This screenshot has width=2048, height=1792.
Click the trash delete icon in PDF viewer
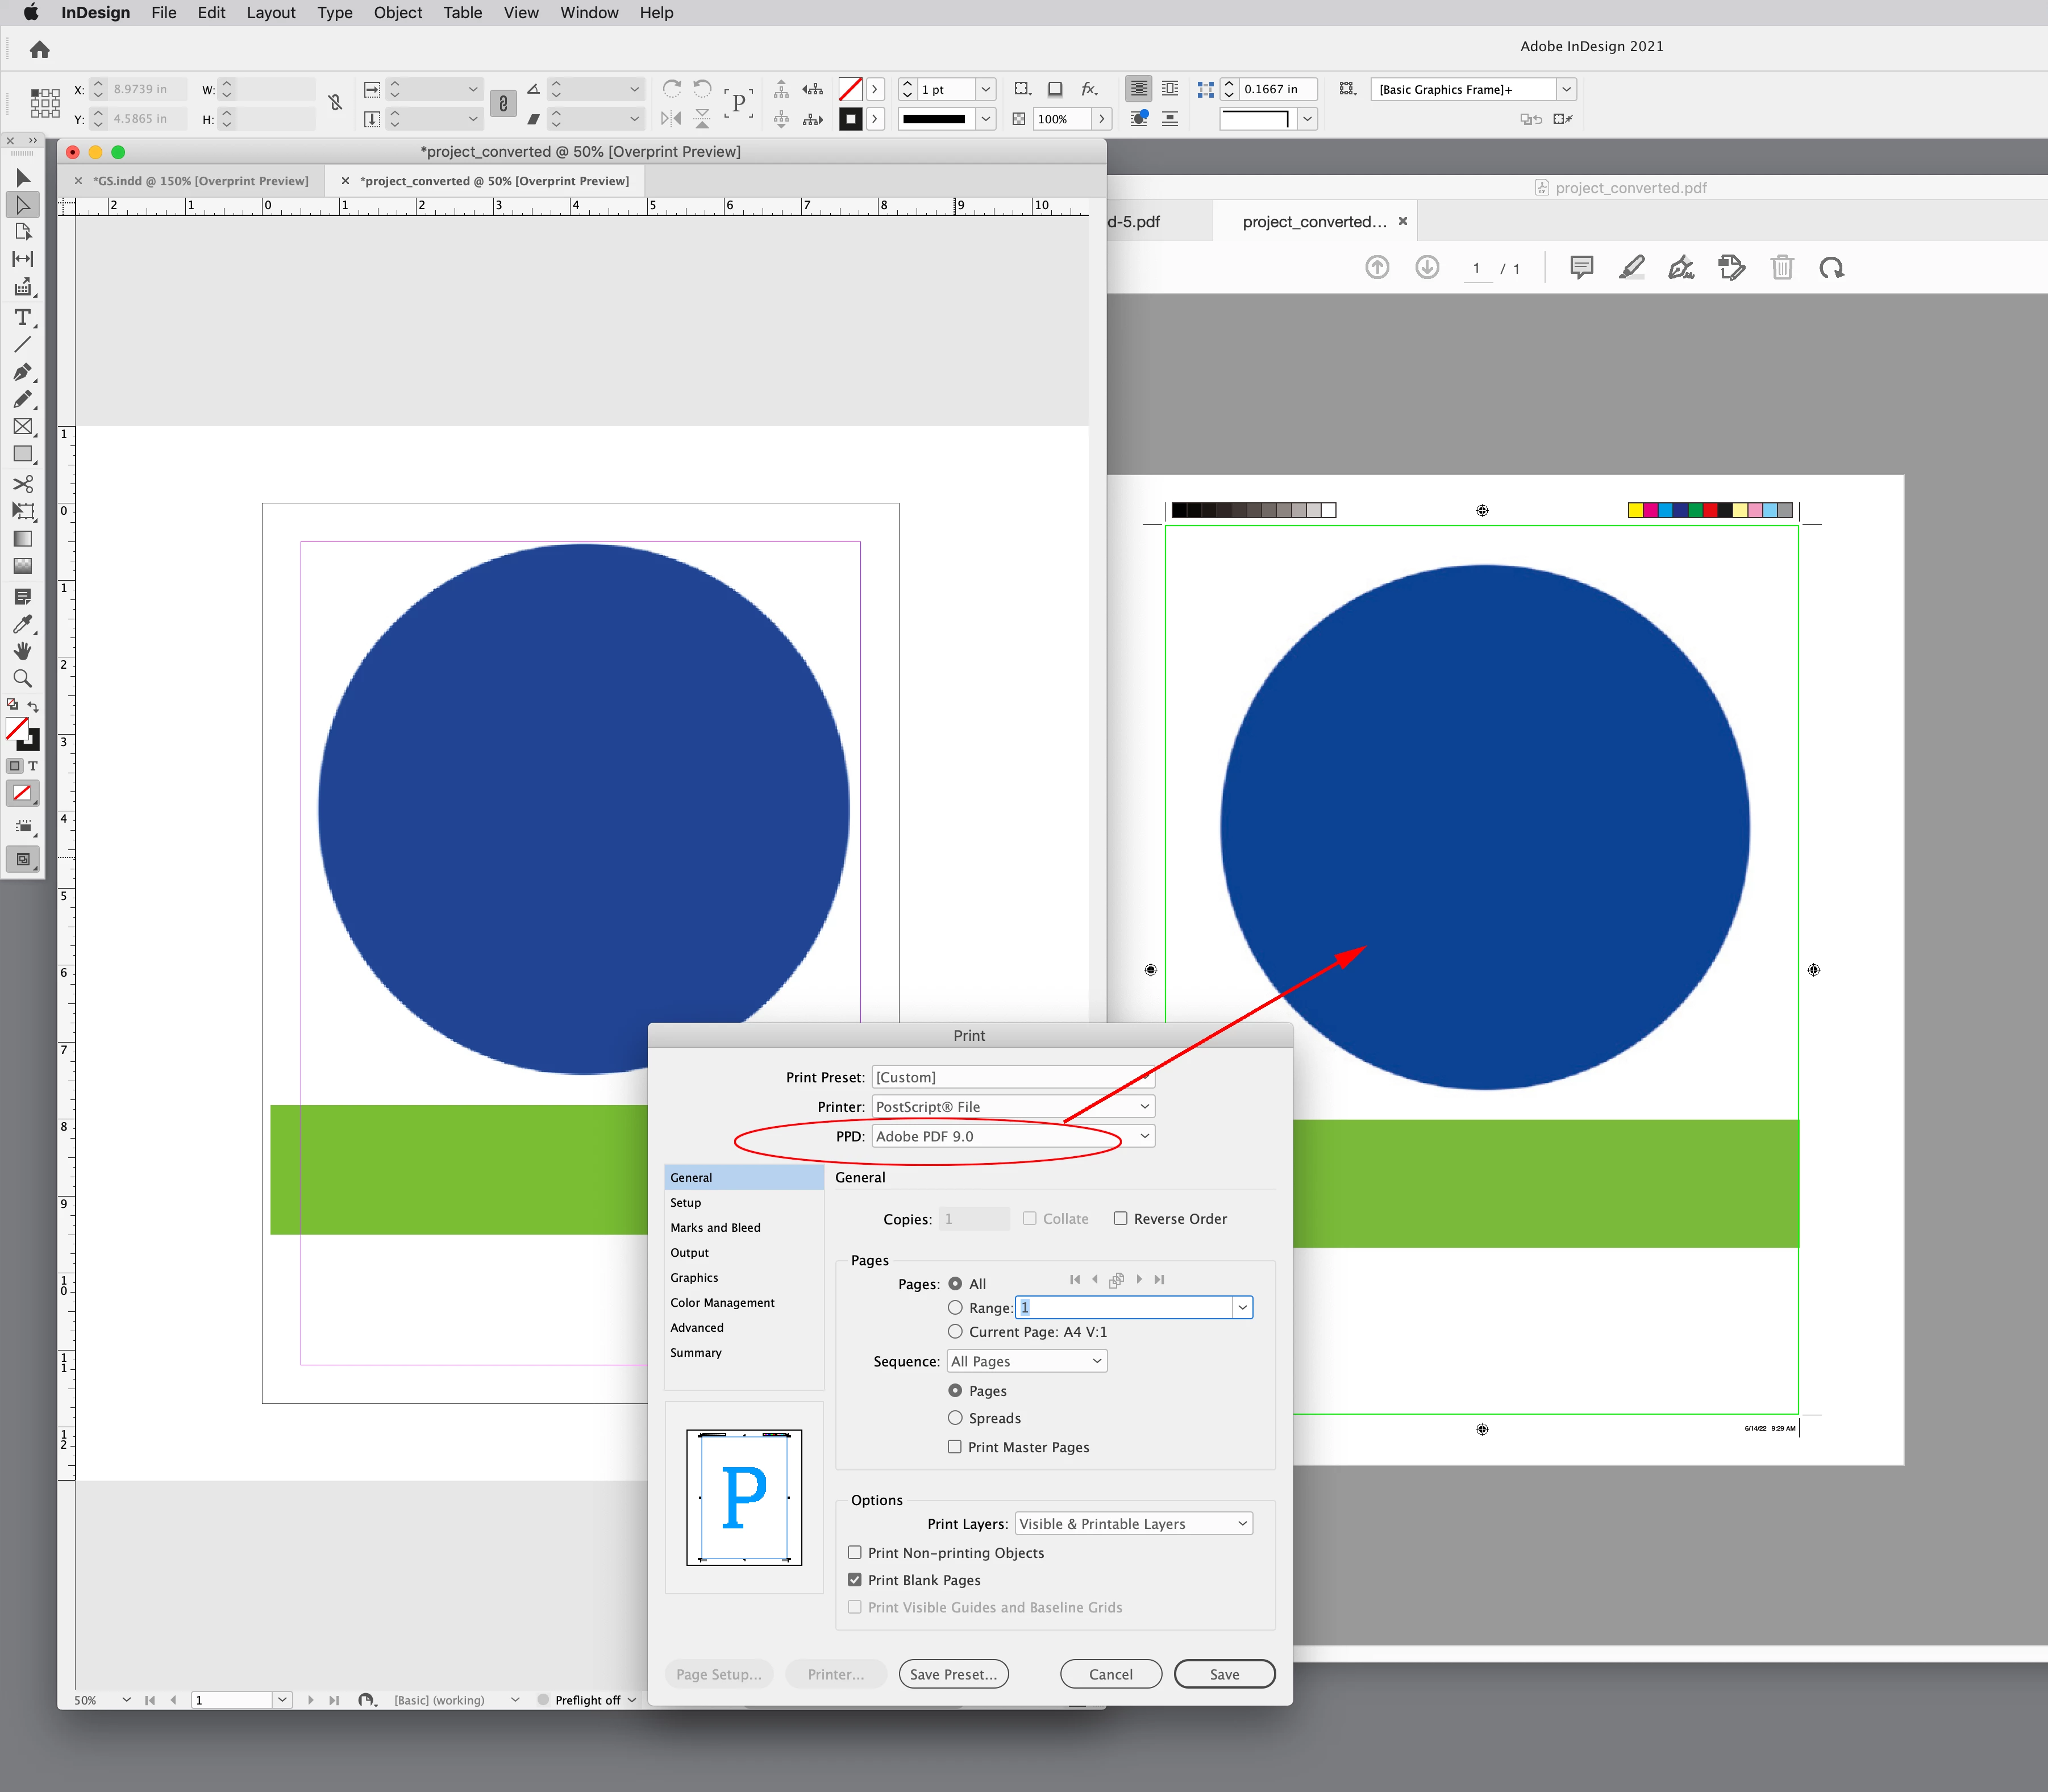tap(1781, 268)
